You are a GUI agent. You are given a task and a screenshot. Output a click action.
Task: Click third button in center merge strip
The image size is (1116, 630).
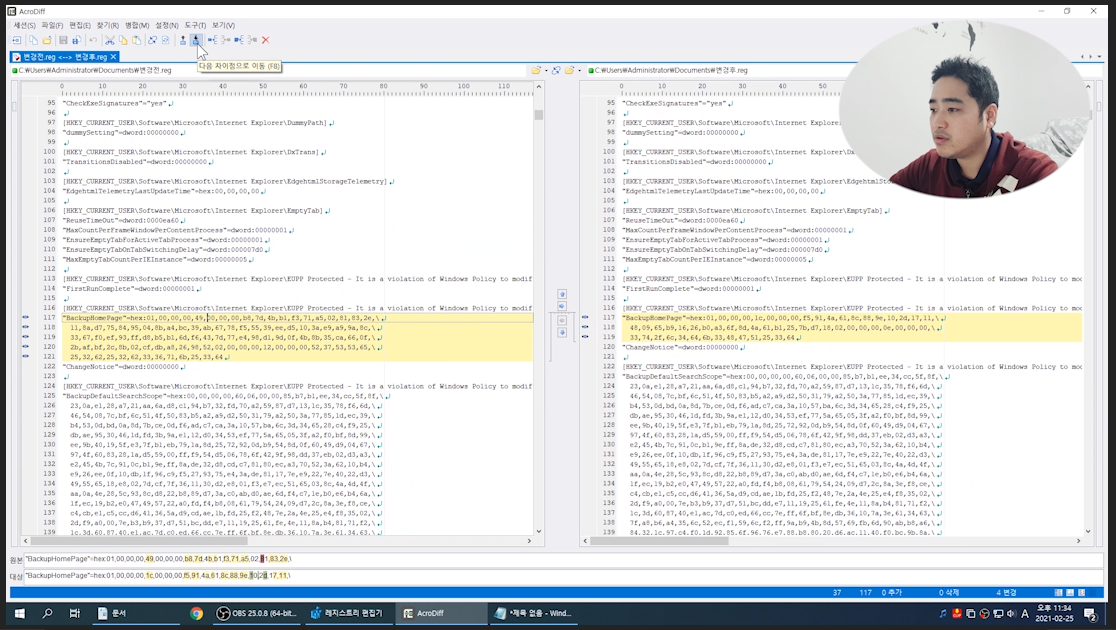(x=562, y=320)
